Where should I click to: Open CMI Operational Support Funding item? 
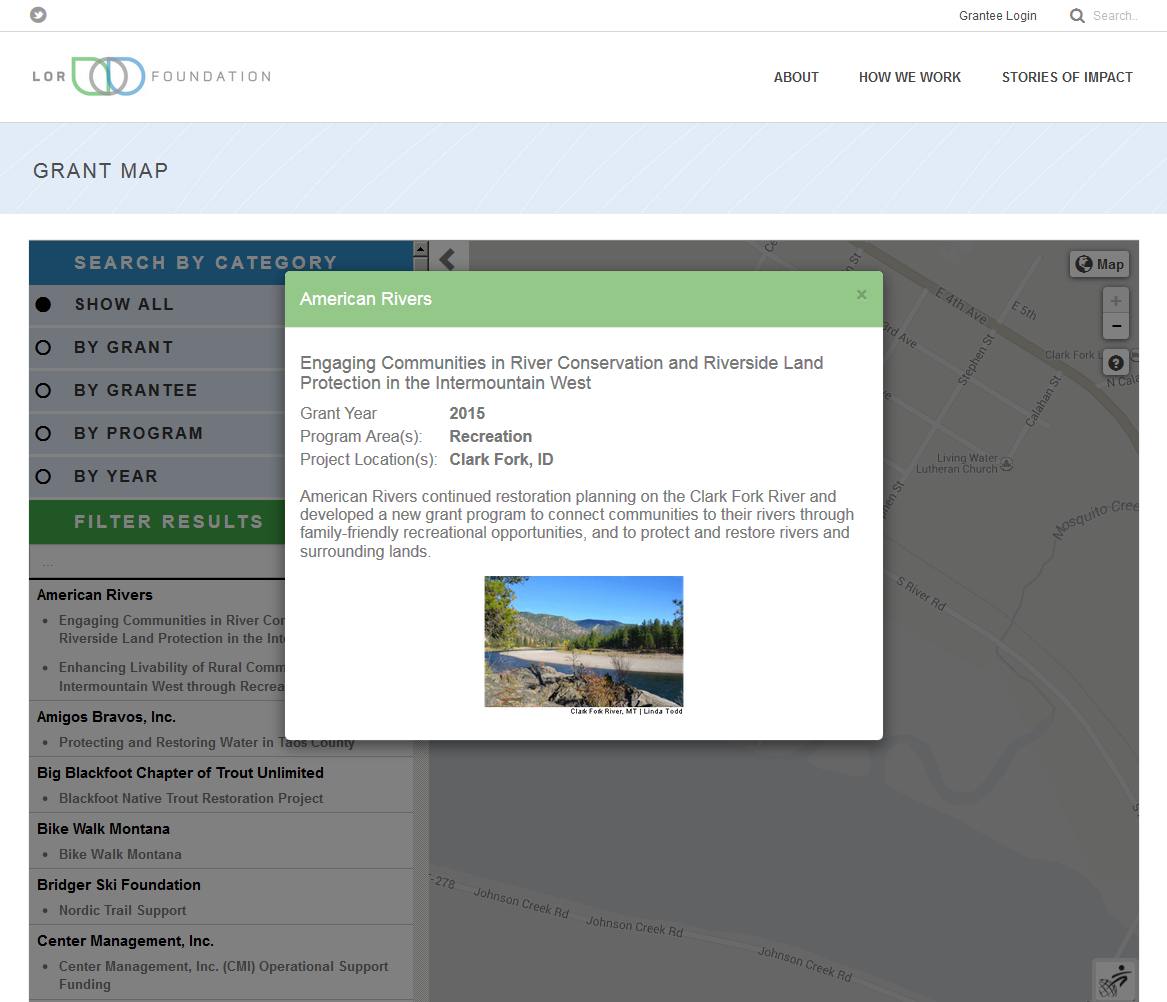tap(223, 975)
